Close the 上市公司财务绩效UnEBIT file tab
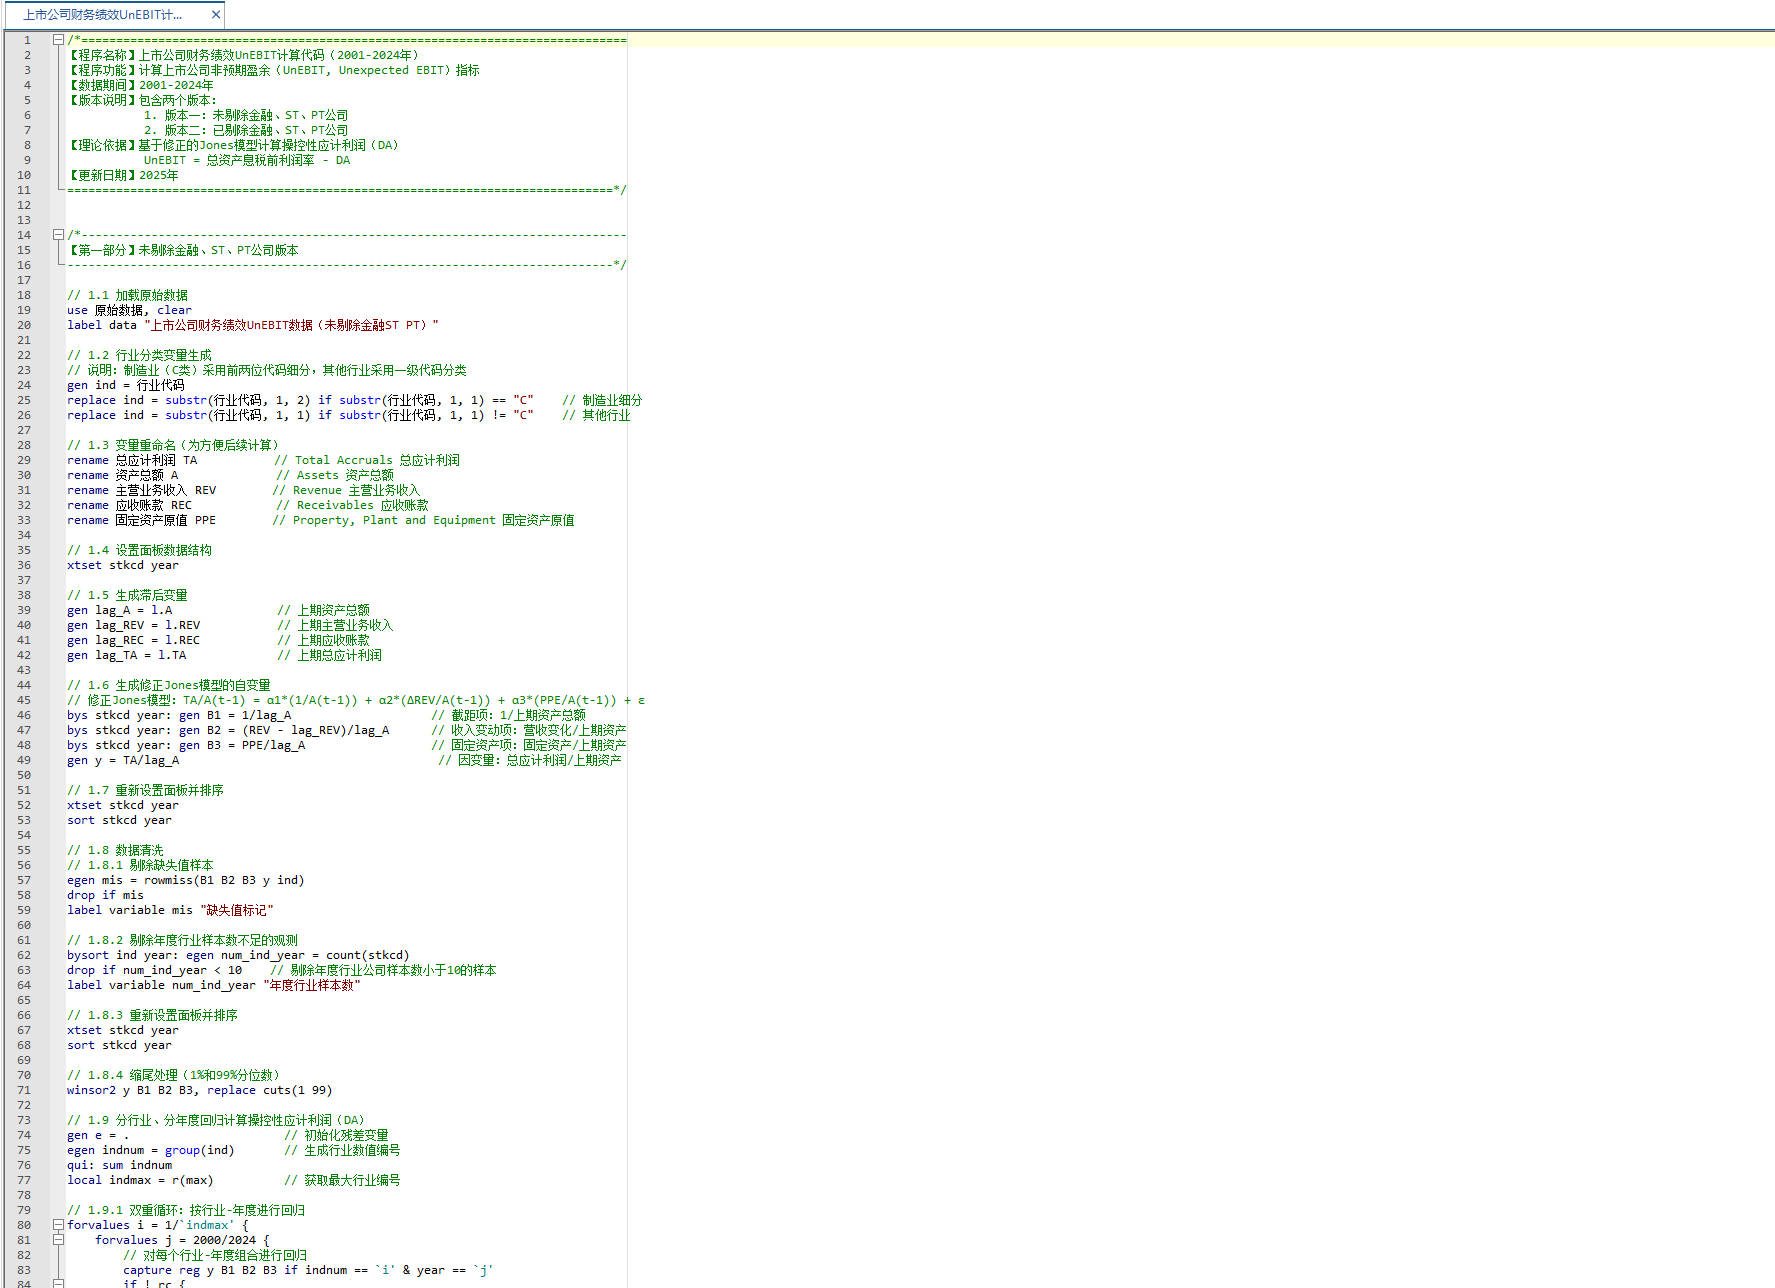Screen dimensions: 1775x1288 215,15
